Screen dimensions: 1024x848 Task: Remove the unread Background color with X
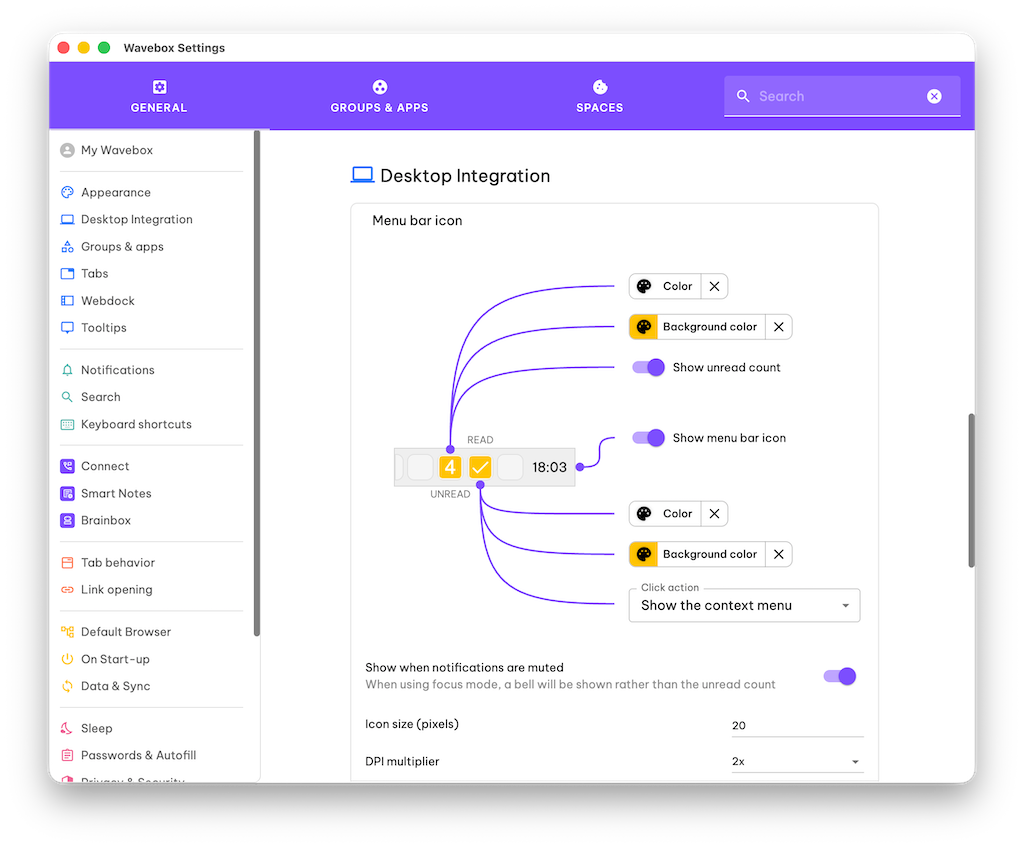[x=779, y=554]
